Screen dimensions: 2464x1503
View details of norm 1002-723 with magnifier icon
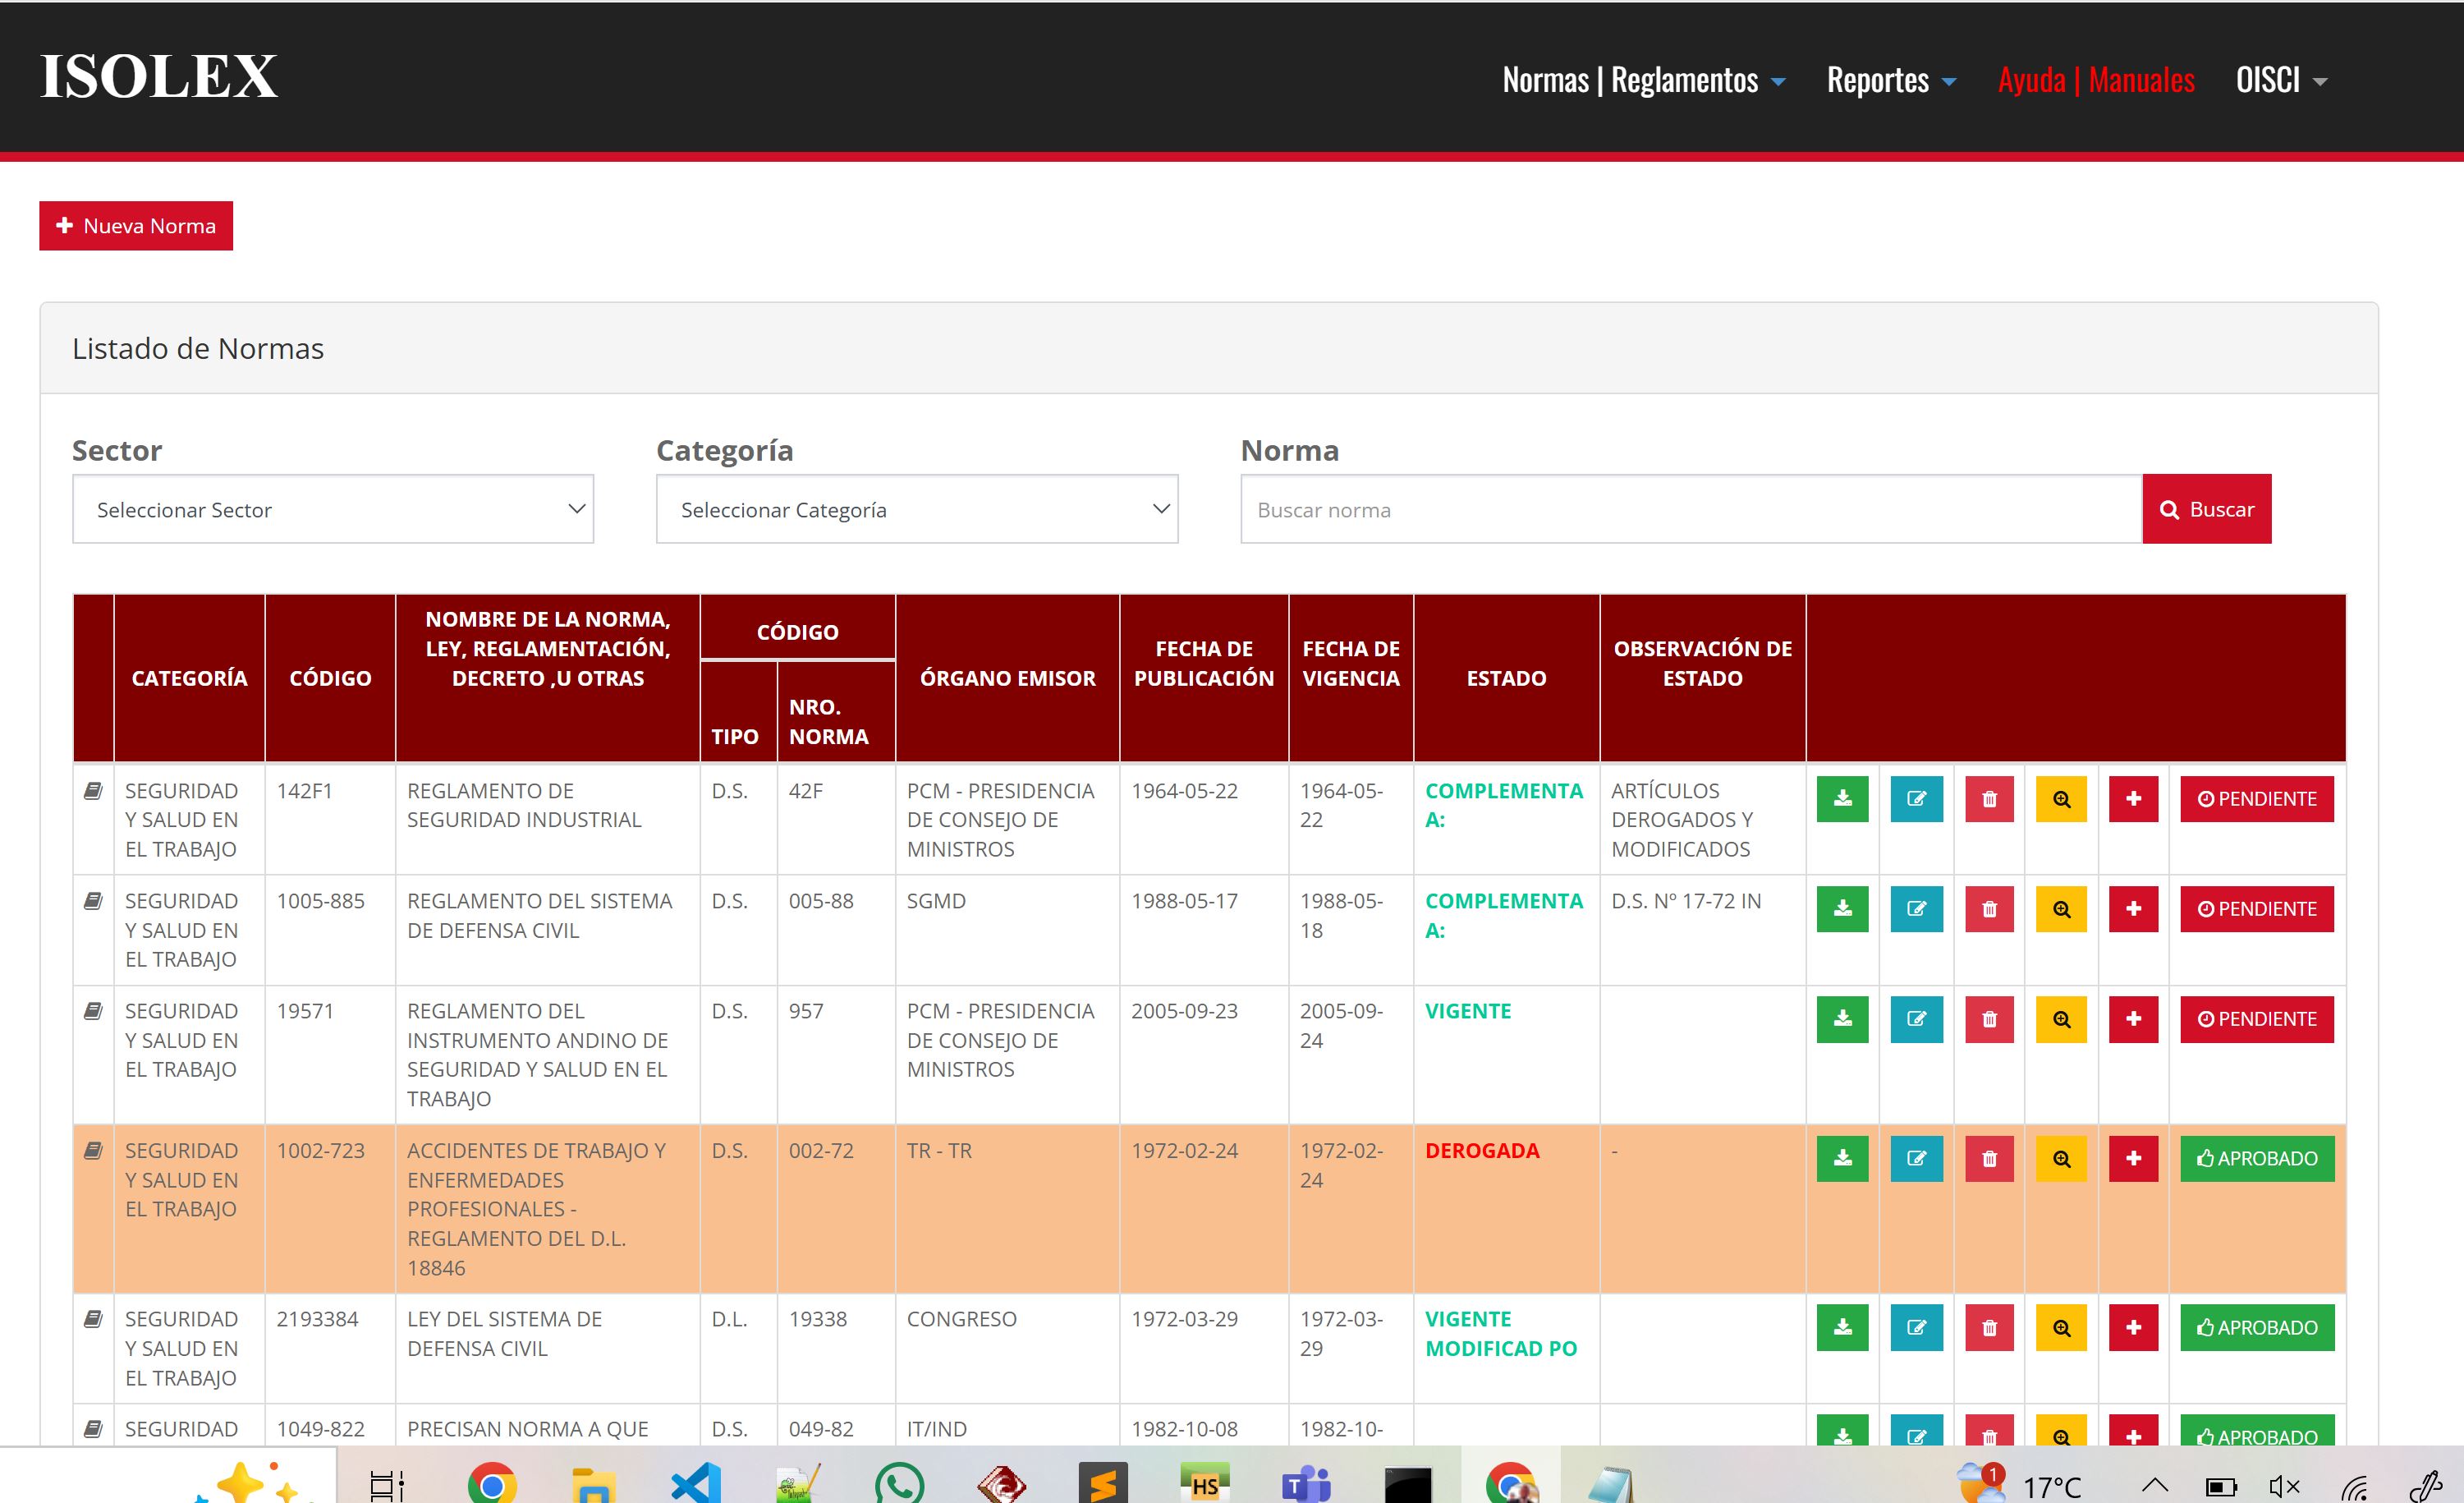pos(2061,1159)
